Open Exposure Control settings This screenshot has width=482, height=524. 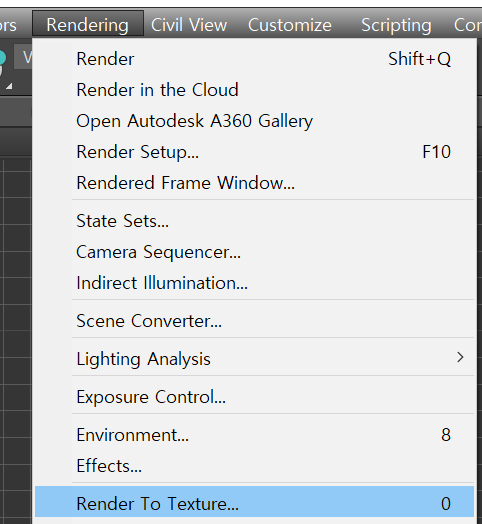pyautogui.click(x=254, y=397)
